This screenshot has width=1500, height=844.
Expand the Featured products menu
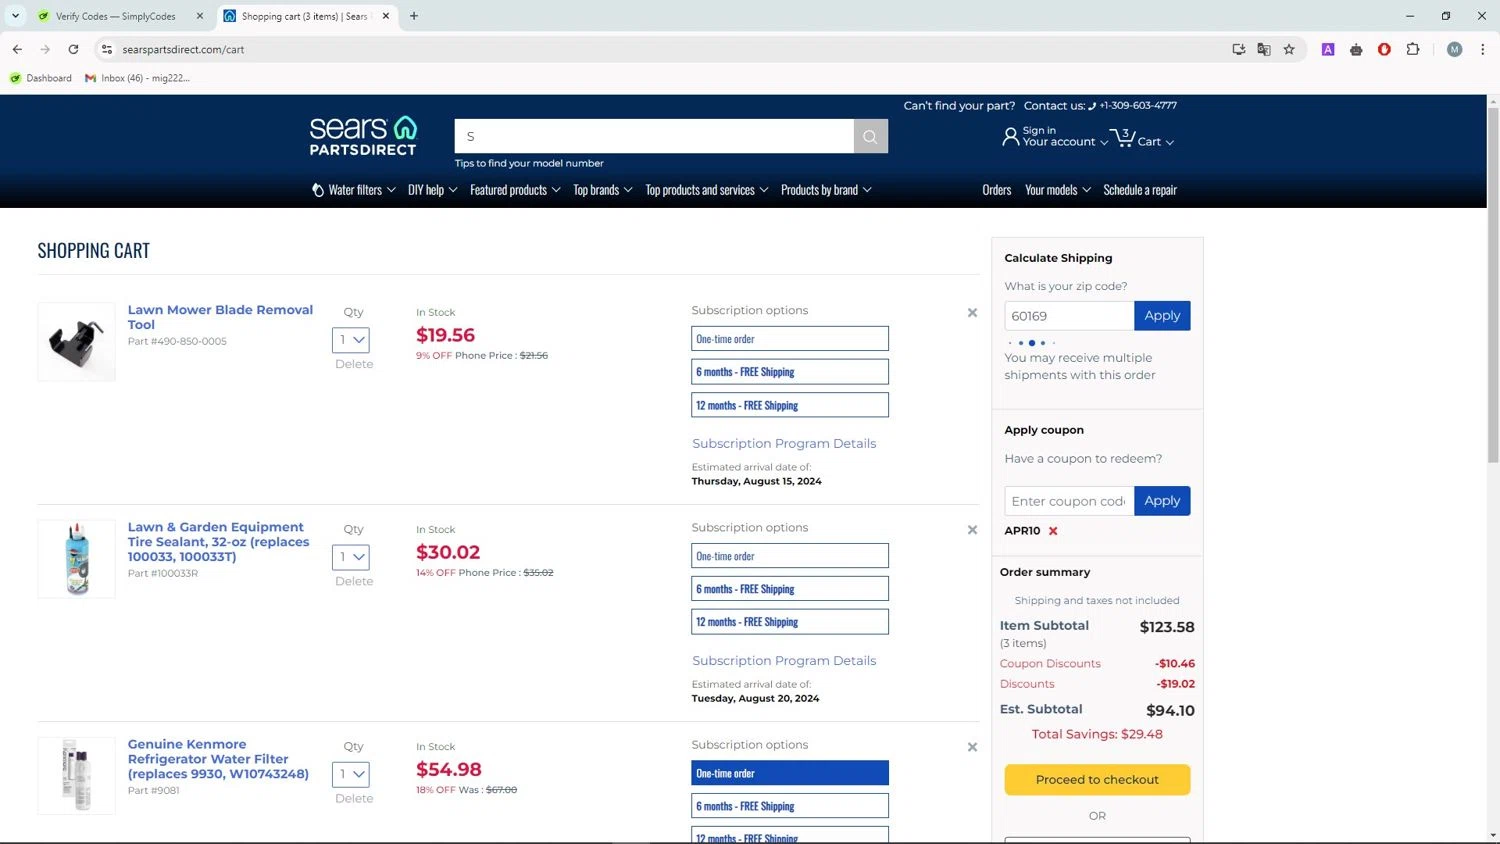[x=515, y=190]
